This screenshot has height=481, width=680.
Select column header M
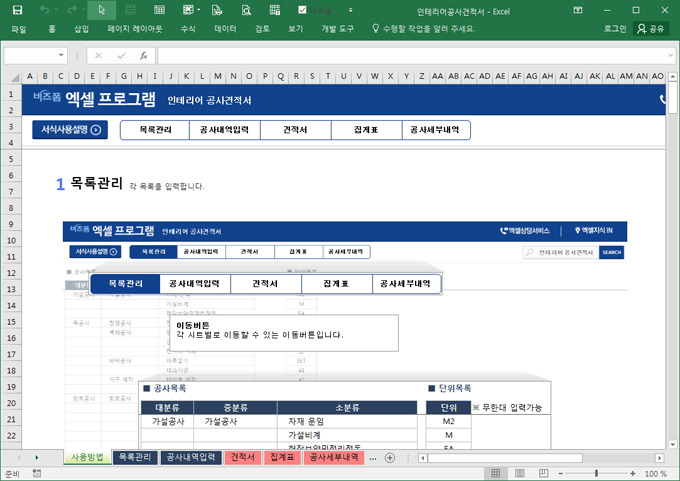click(x=218, y=76)
